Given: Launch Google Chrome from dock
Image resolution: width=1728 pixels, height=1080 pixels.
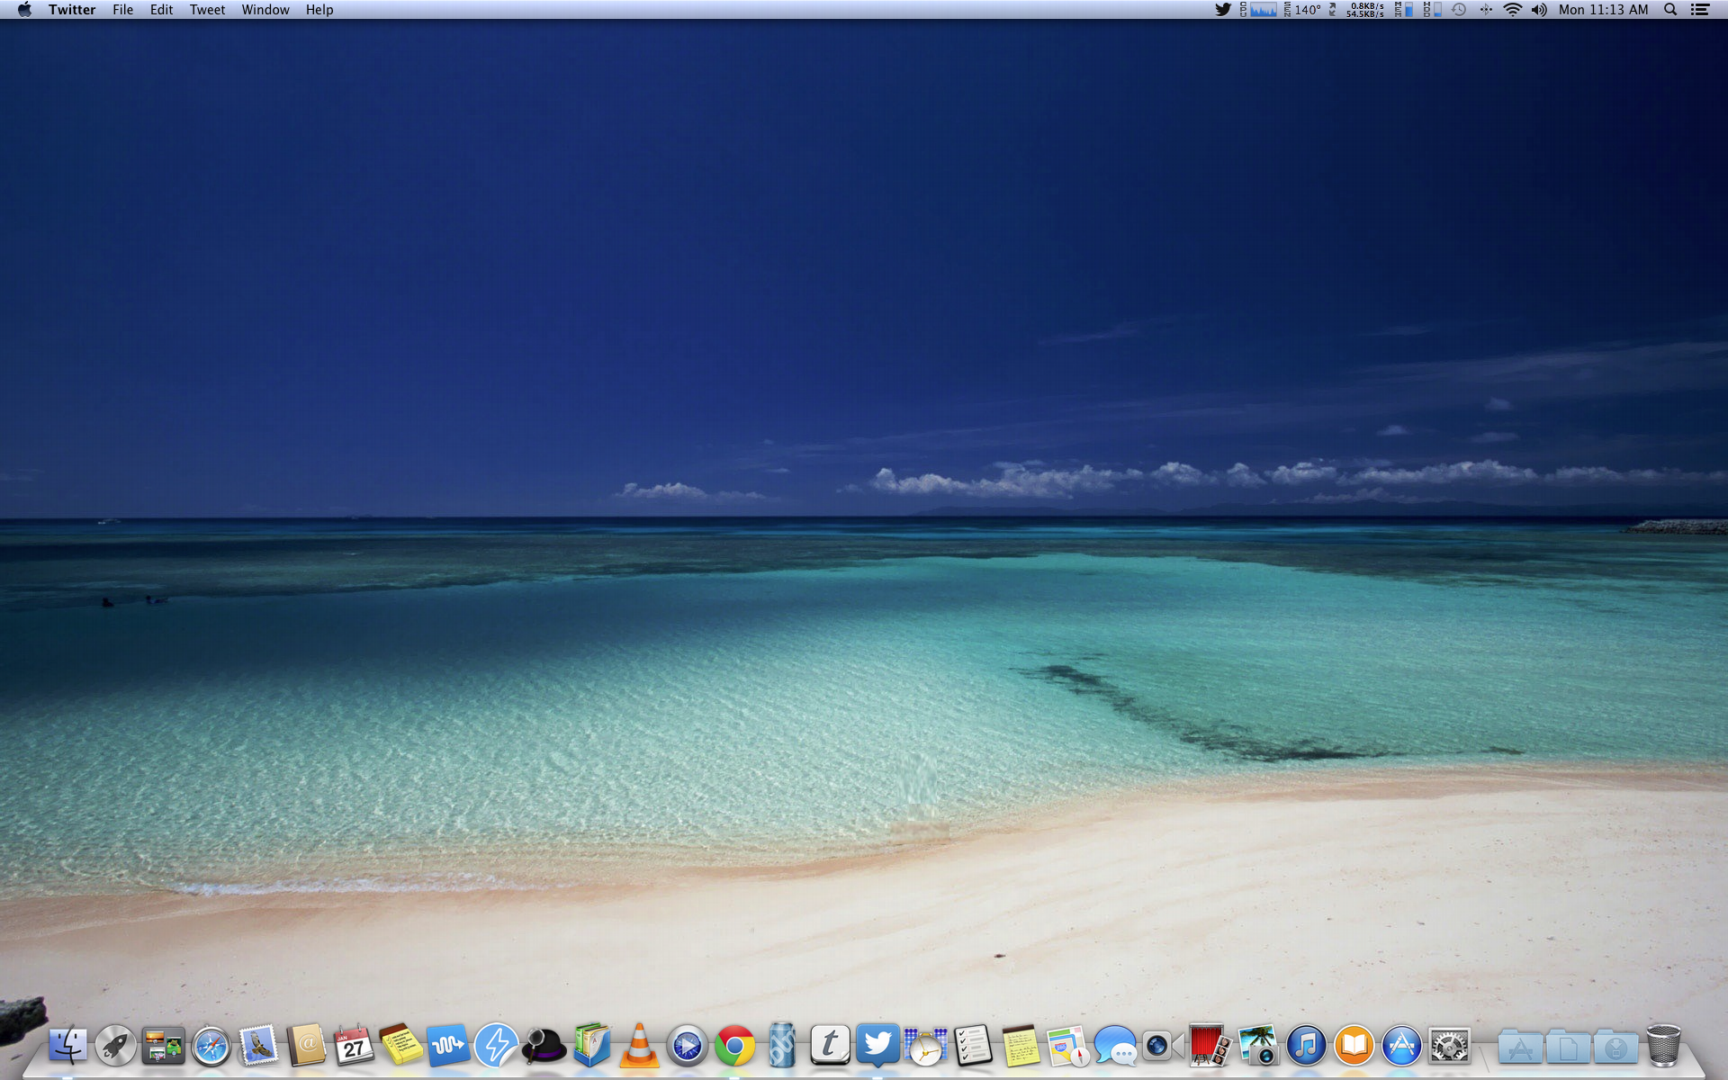Looking at the screenshot, I should [x=735, y=1046].
